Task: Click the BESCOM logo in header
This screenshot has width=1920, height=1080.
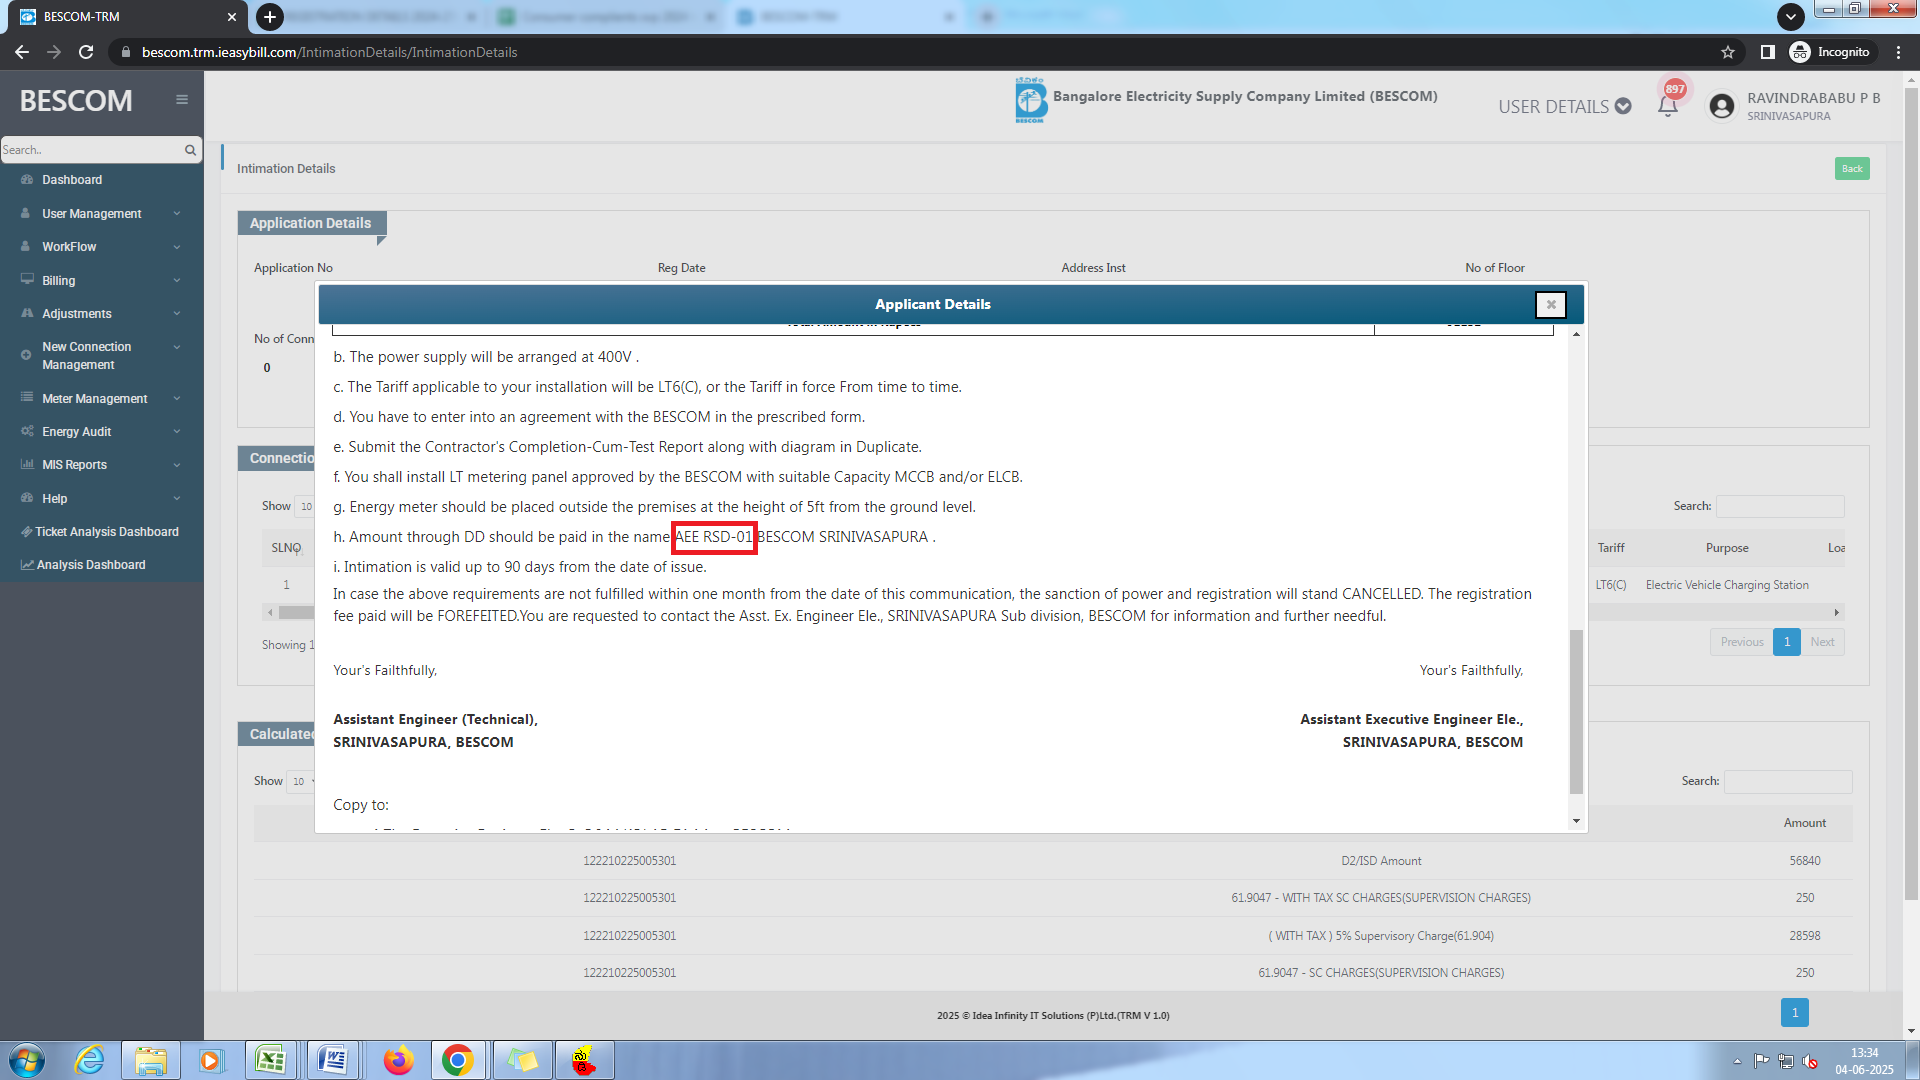Action: coord(1030,100)
